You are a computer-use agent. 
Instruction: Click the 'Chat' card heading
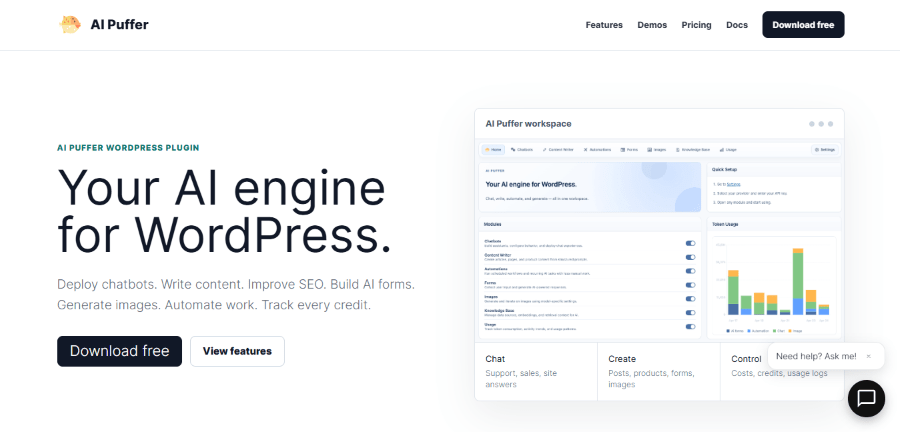tap(495, 359)
